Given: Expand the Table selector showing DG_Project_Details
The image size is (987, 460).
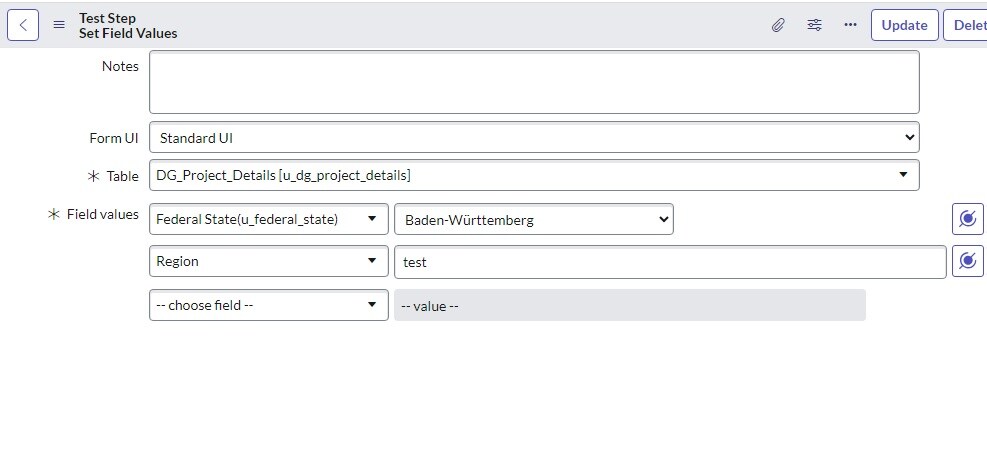Looking at the screenshot, I should (534, 175).
